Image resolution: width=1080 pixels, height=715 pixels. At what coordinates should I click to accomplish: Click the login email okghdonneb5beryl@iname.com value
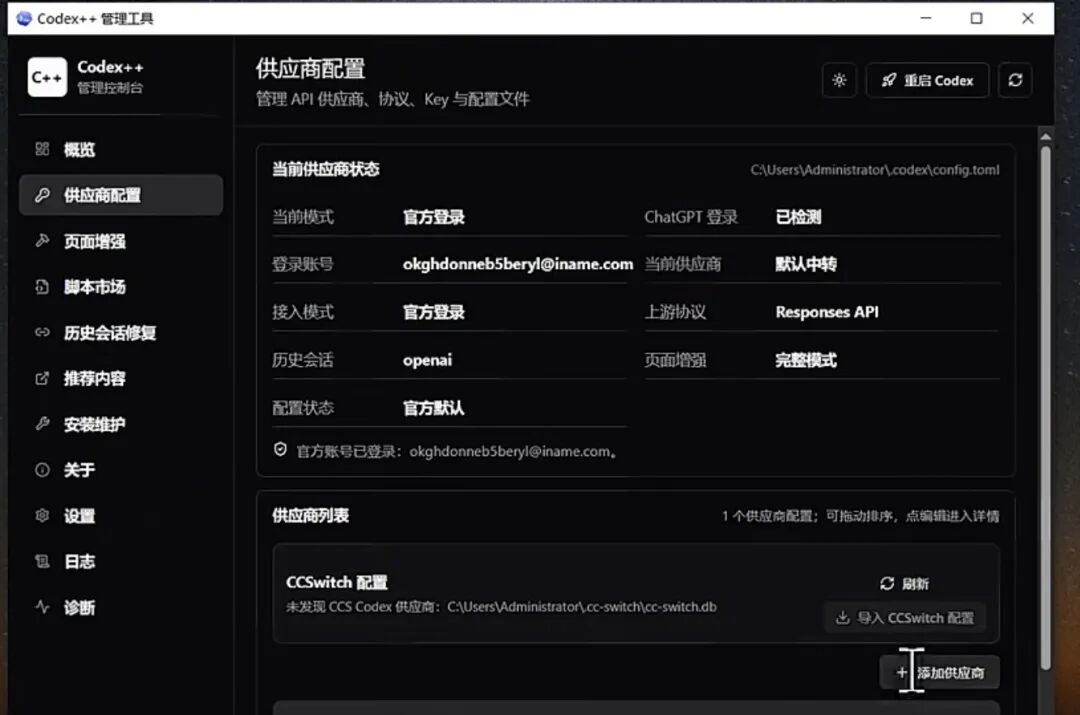518,264
